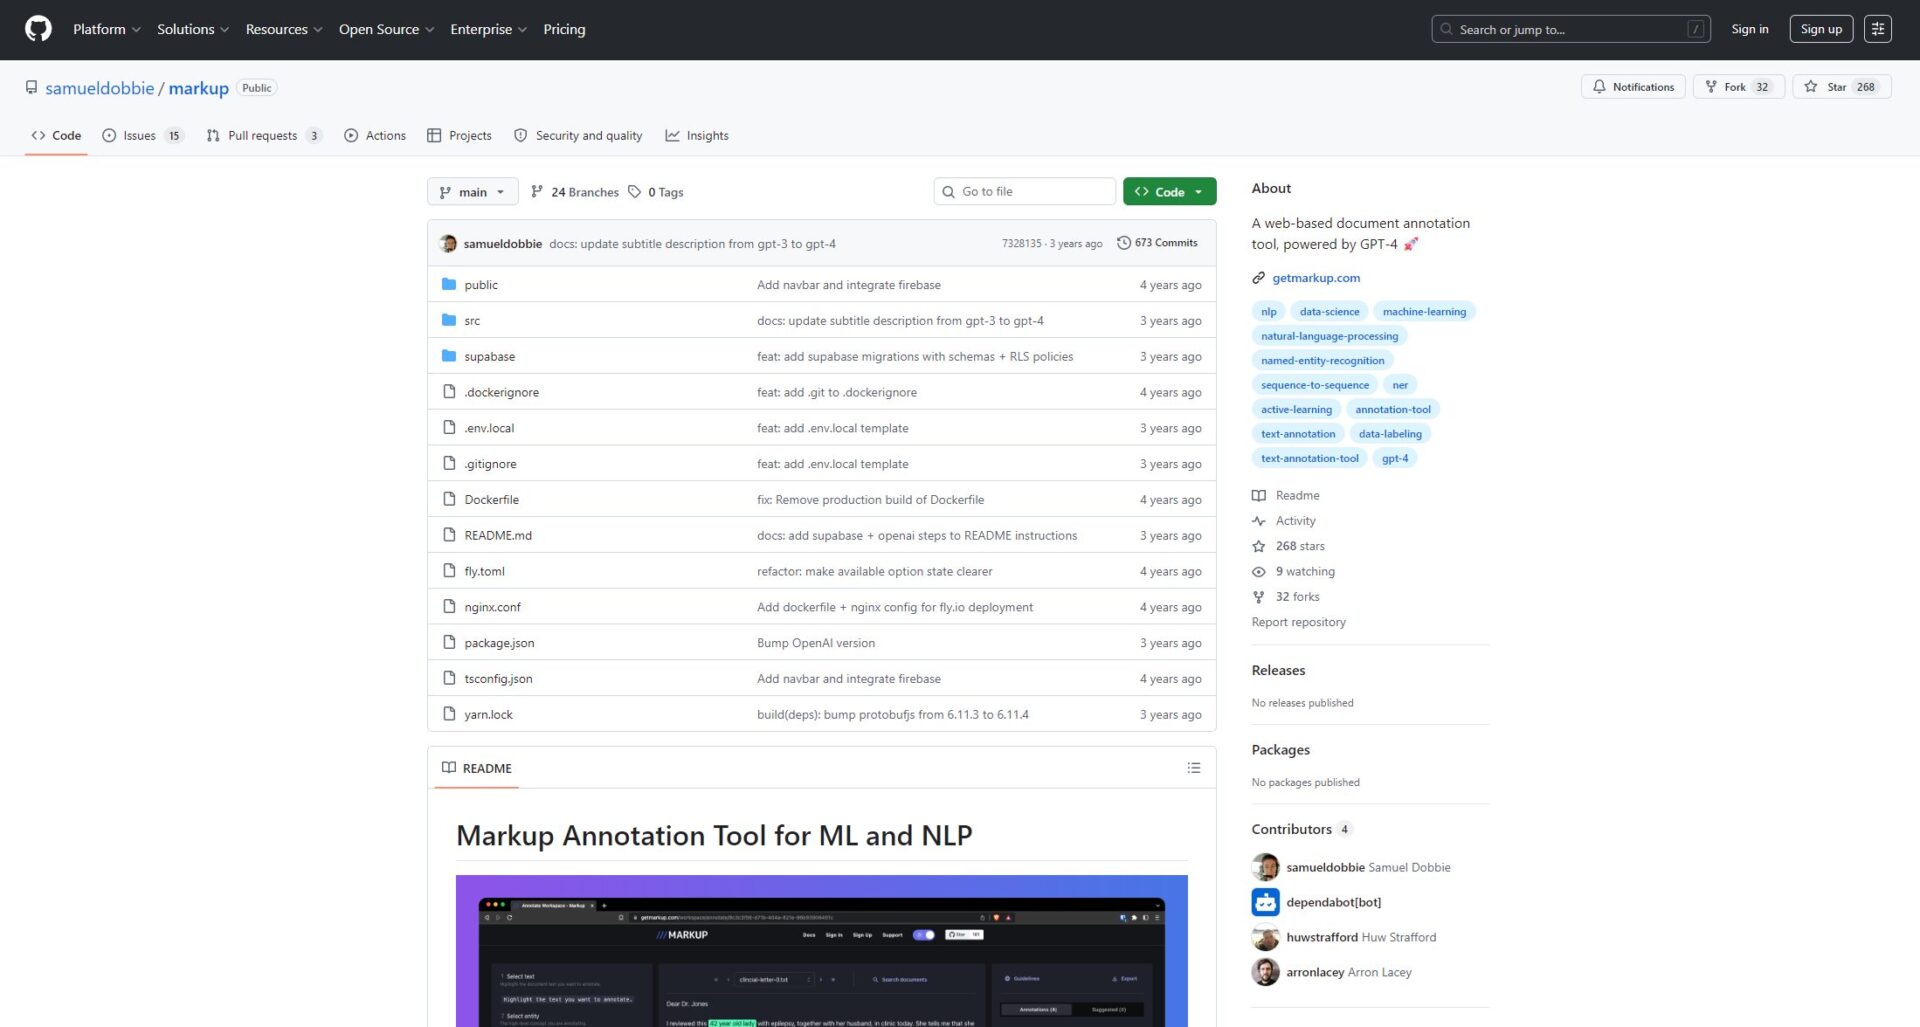Click the book icon beside Readme
Viewport: 1920px width, 1027px height.
tap(1259, 495)
